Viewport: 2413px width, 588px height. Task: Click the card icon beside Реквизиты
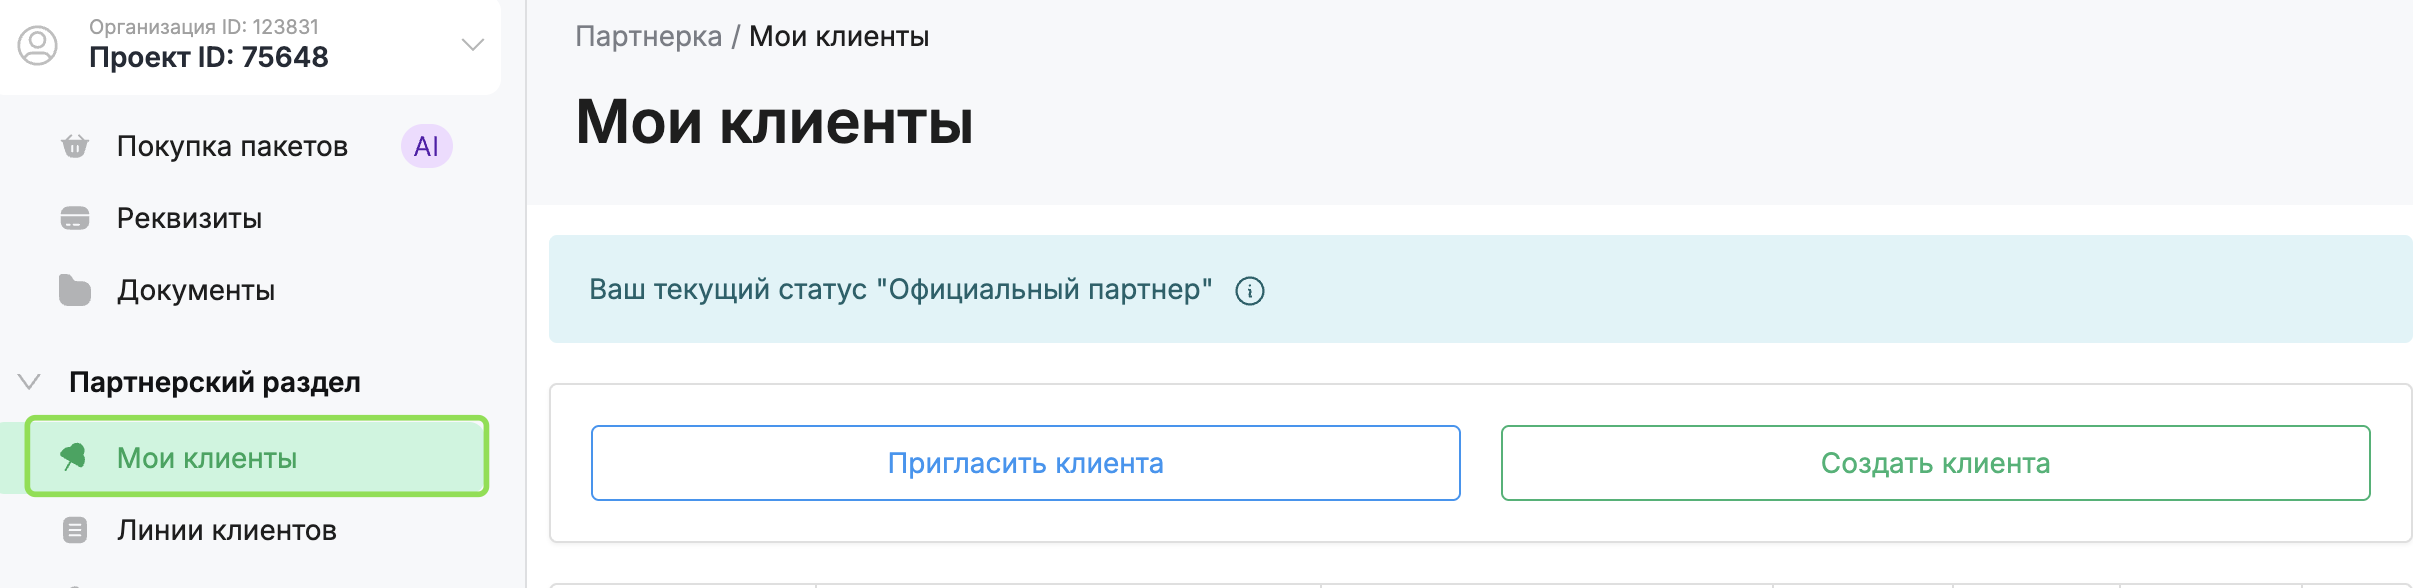(x=75, y=218)
